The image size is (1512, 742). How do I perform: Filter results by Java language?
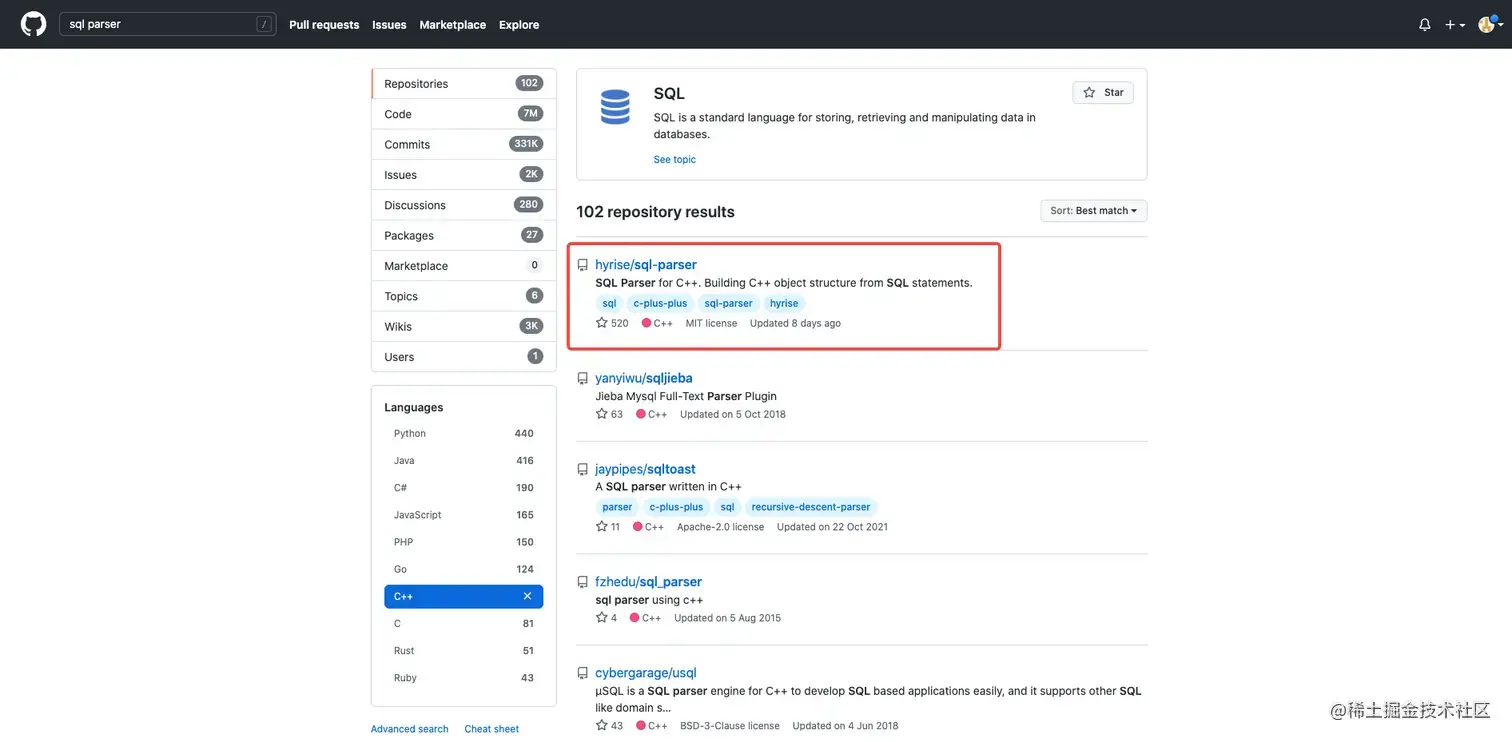tap(464, 461)
